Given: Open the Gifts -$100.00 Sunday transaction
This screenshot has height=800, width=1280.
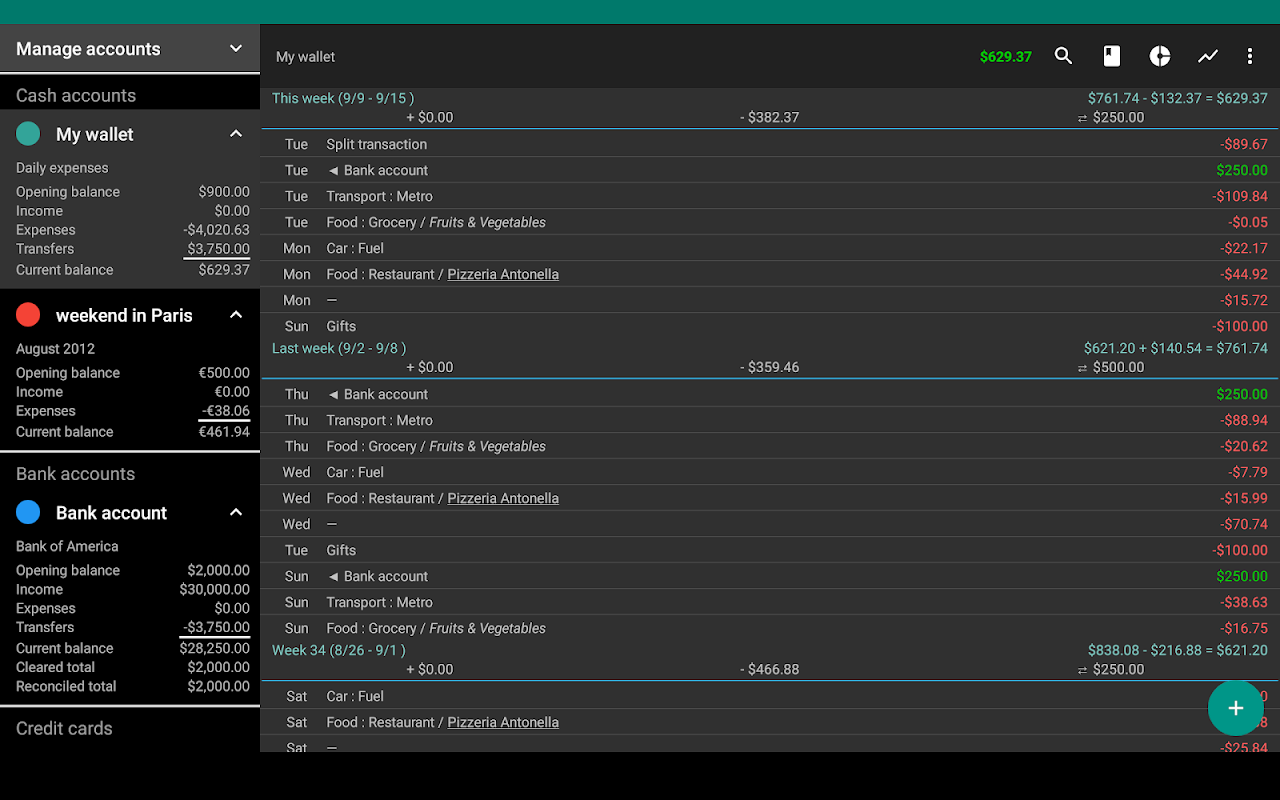Looking at the screenshot, I should click(770, 326).
